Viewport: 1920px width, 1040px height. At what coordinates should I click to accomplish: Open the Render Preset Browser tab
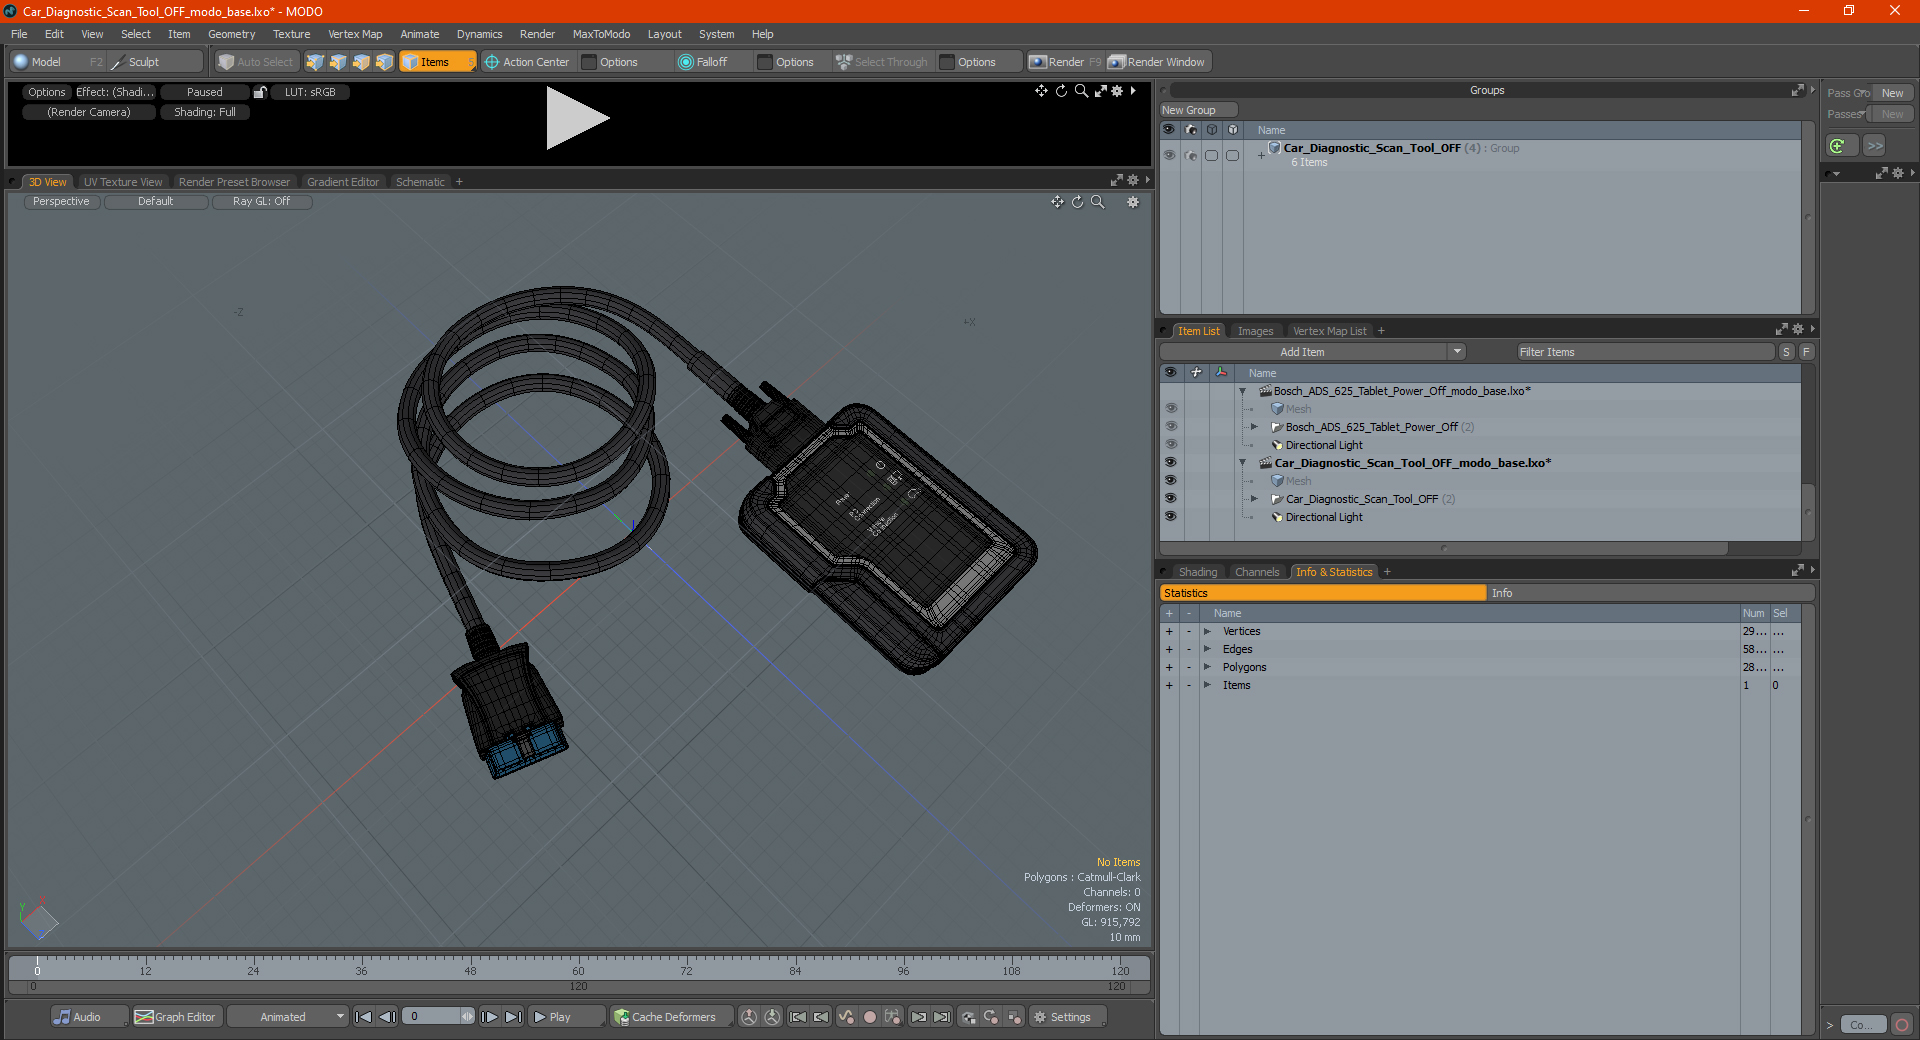pos(234,182)
